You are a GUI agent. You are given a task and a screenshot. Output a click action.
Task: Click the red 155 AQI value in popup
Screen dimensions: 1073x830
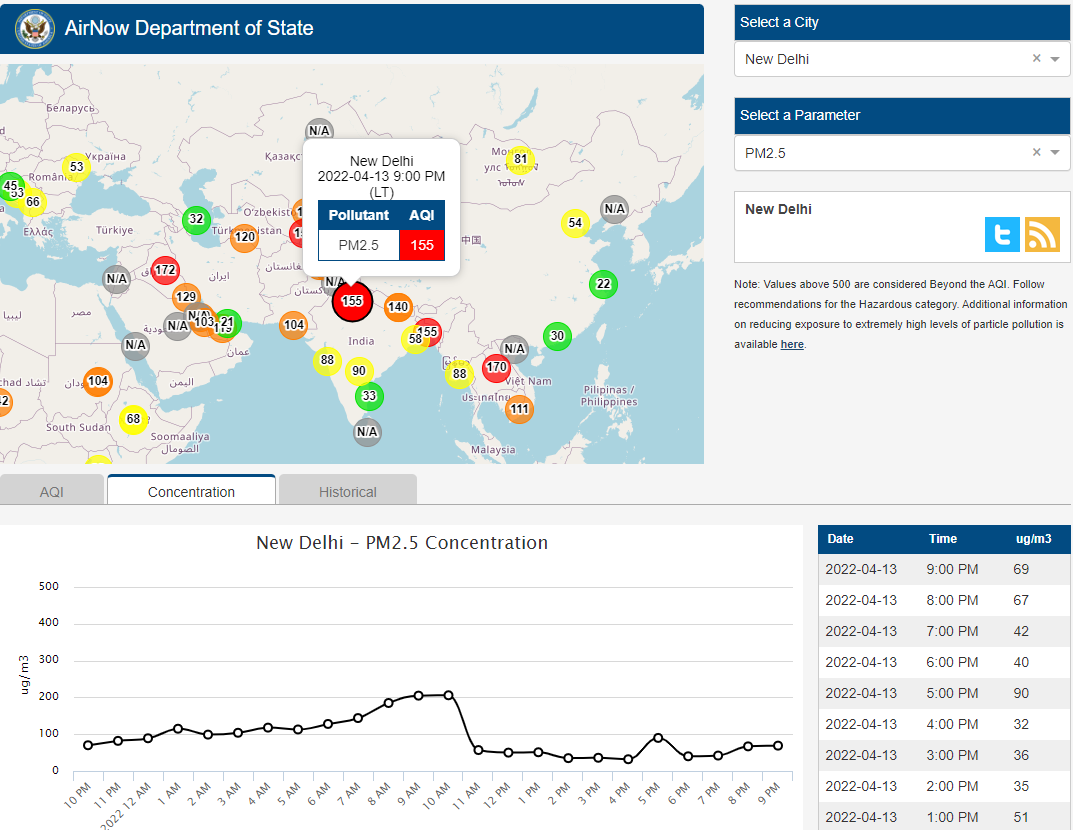[x=421, y=245]
